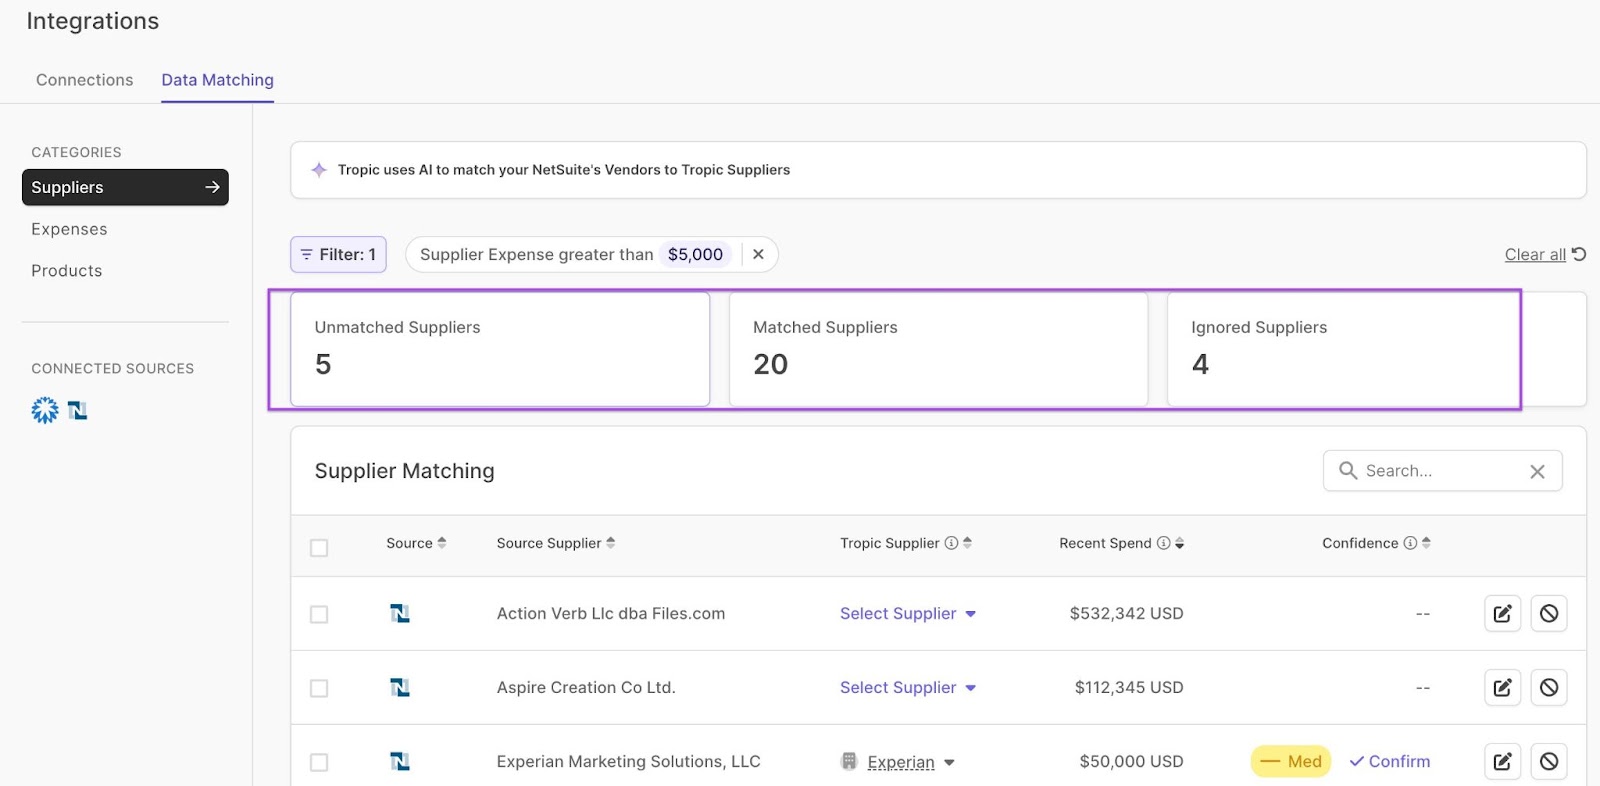The width and height of the screenshot is (1600, 786).
Task: Check the Experian Marketing Solutions checkbox
Action: pyautogui.click(x=319, y=762)
